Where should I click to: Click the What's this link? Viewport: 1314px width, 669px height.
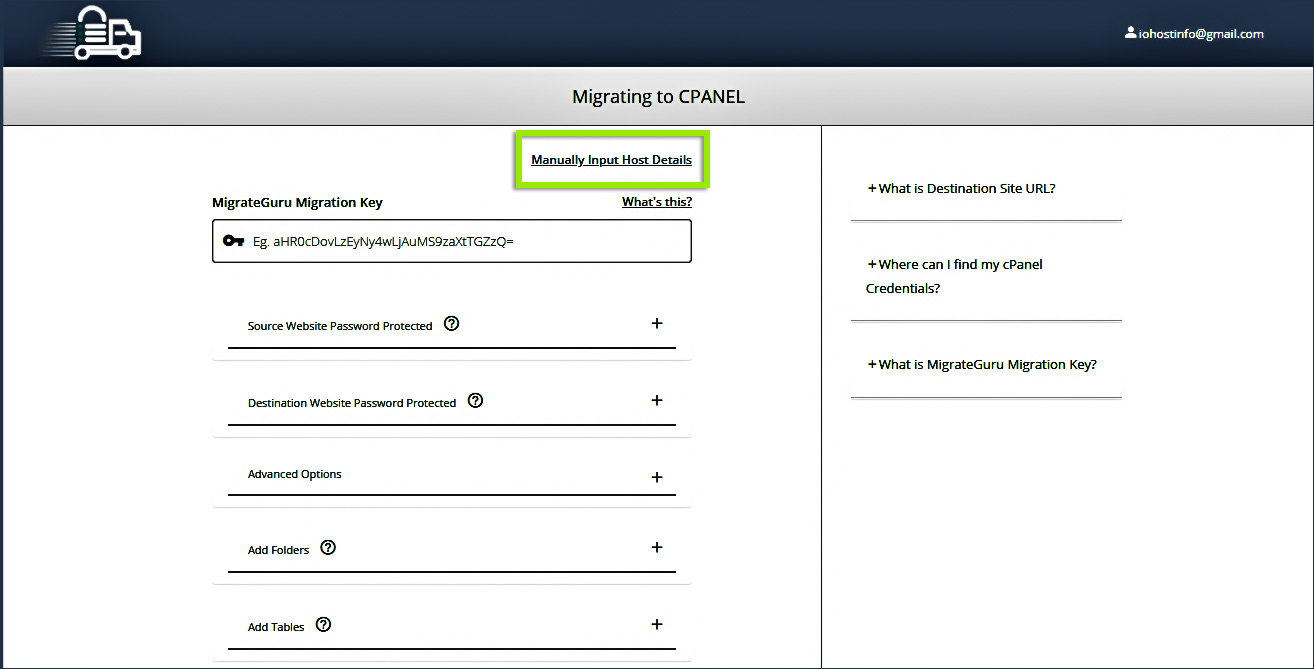click(656, 201)
